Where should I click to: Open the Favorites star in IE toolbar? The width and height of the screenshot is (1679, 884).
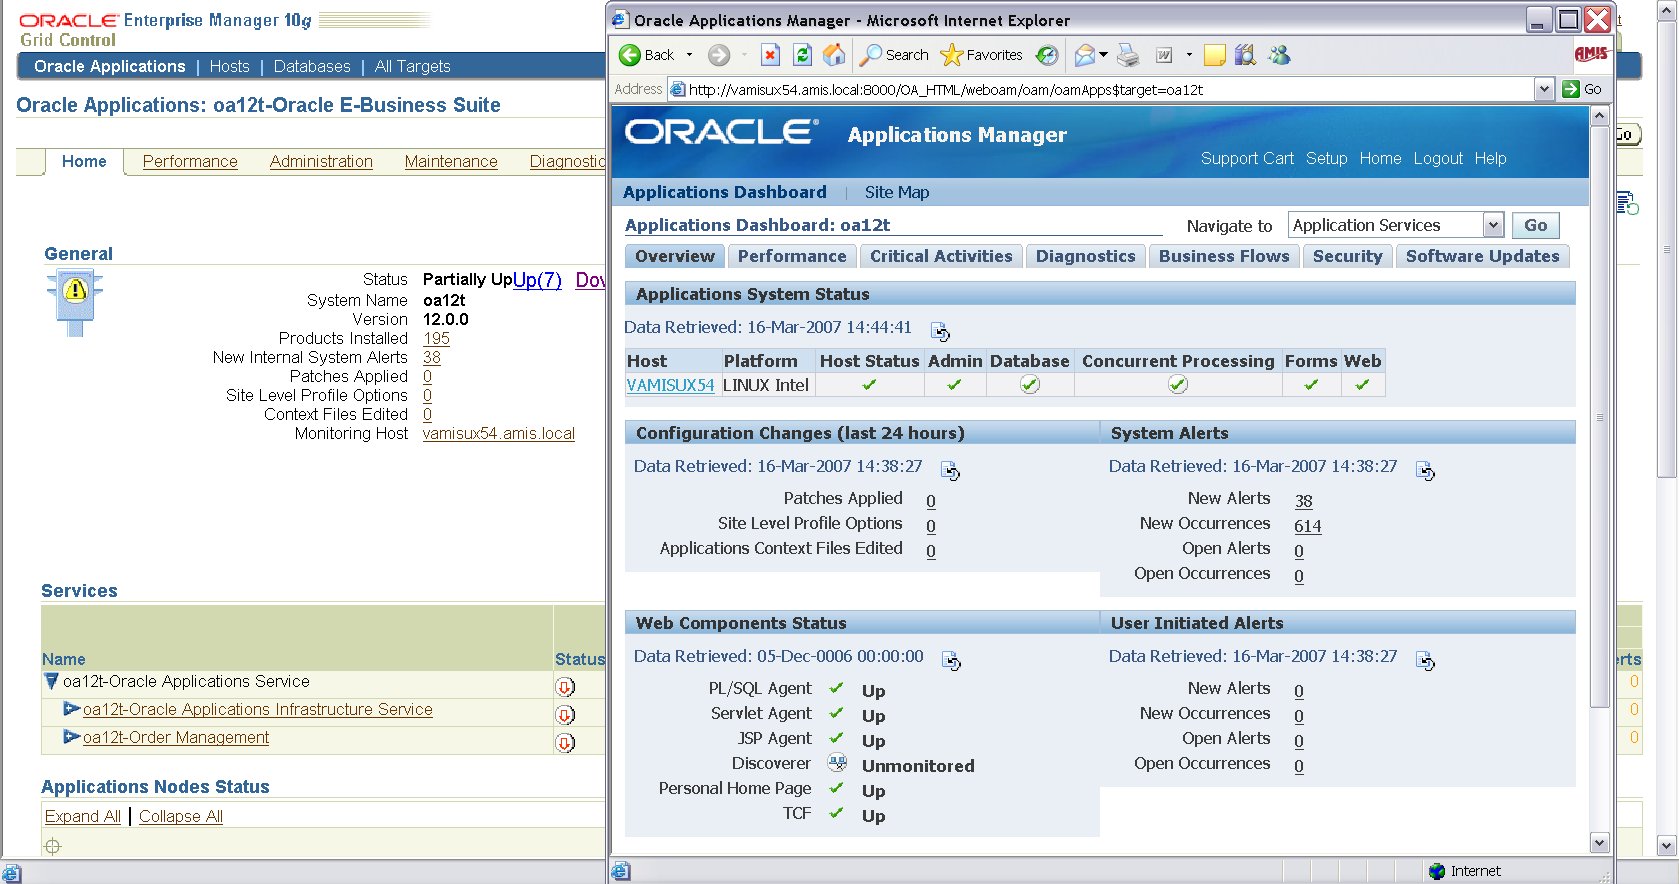[981, 55]
